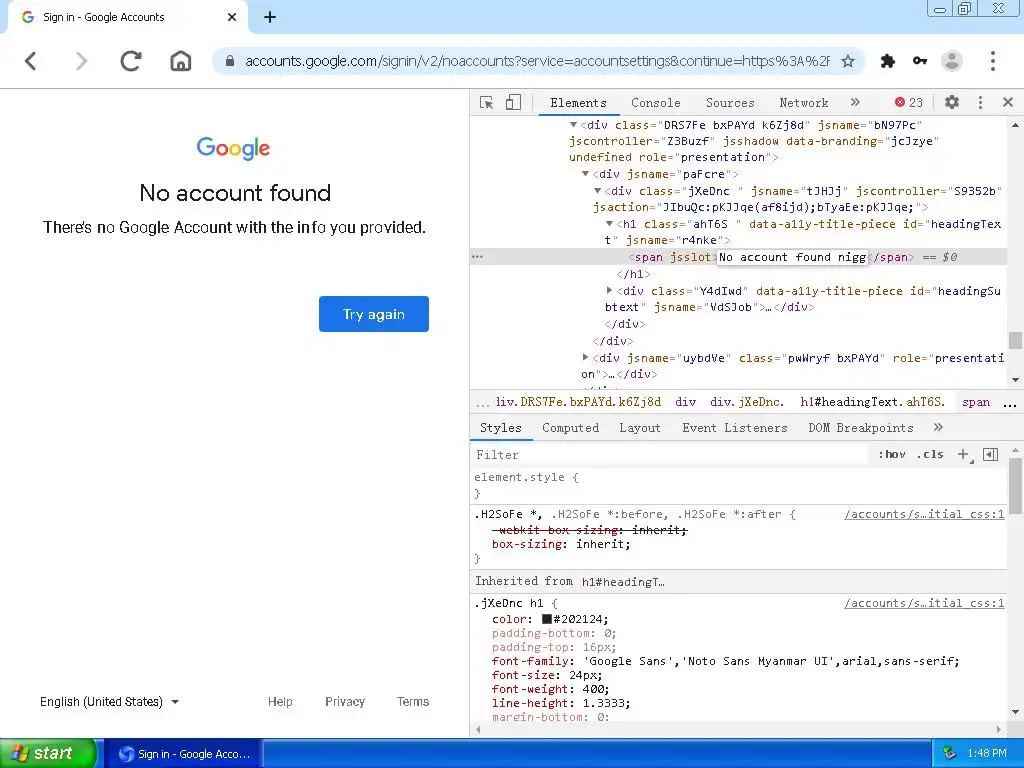Open the Windows start button
Screen dimensions: 1024x768
coord(48,754)
